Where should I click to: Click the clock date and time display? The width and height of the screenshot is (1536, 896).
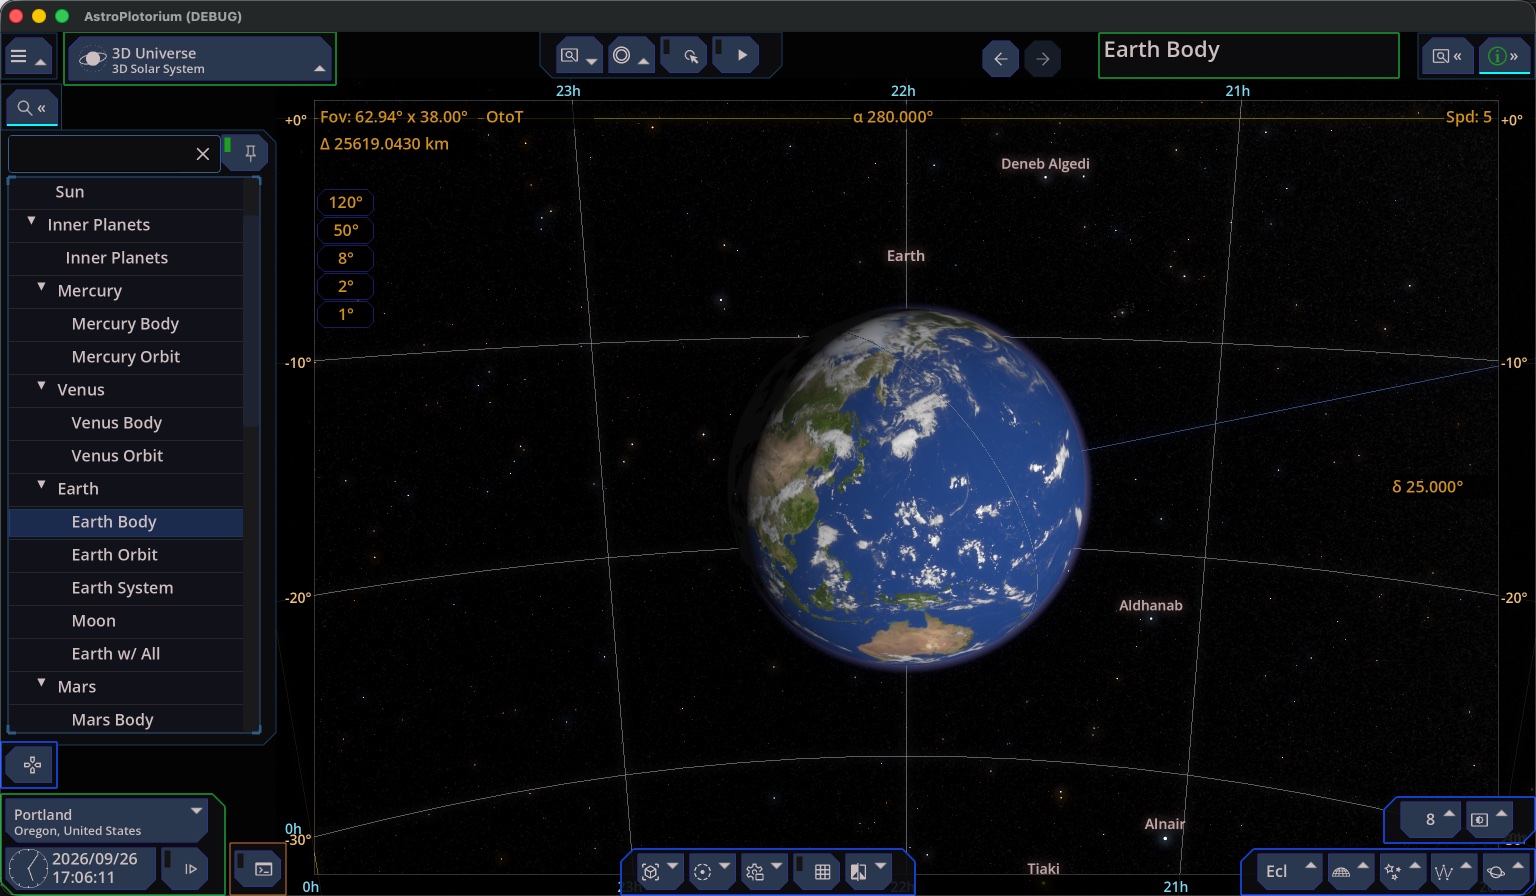click(x=80, y=868)
